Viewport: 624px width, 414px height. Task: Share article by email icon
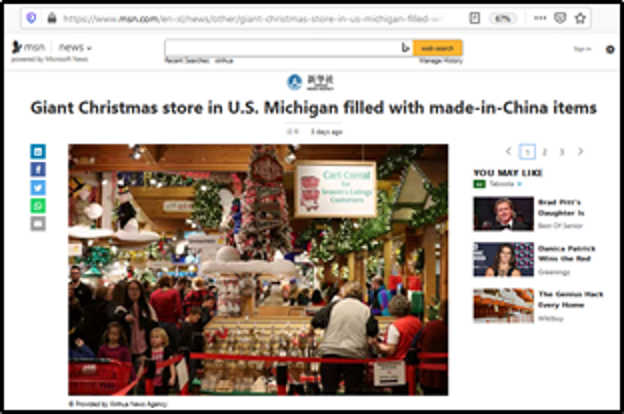38,224
